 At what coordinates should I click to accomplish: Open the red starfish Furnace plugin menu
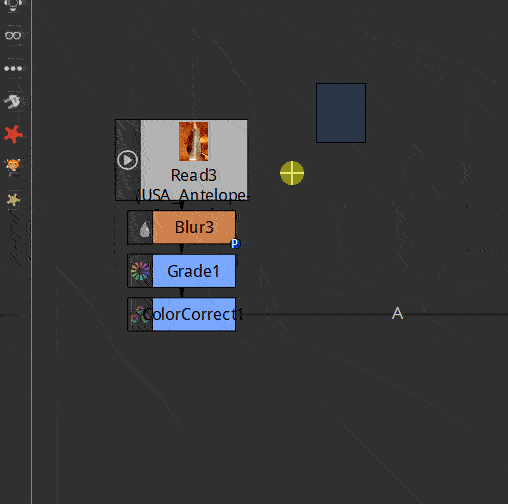[x=13, y=134]
